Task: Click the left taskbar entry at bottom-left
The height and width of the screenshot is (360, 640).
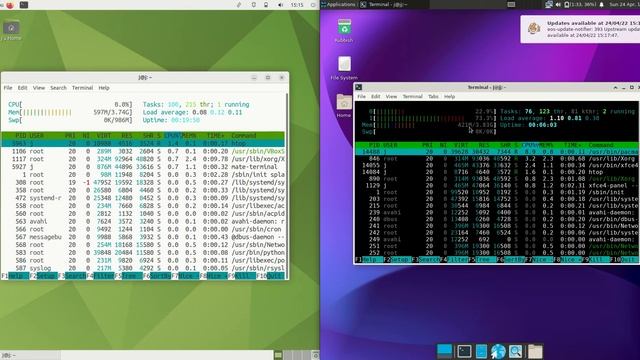Action: coord(30,356)
